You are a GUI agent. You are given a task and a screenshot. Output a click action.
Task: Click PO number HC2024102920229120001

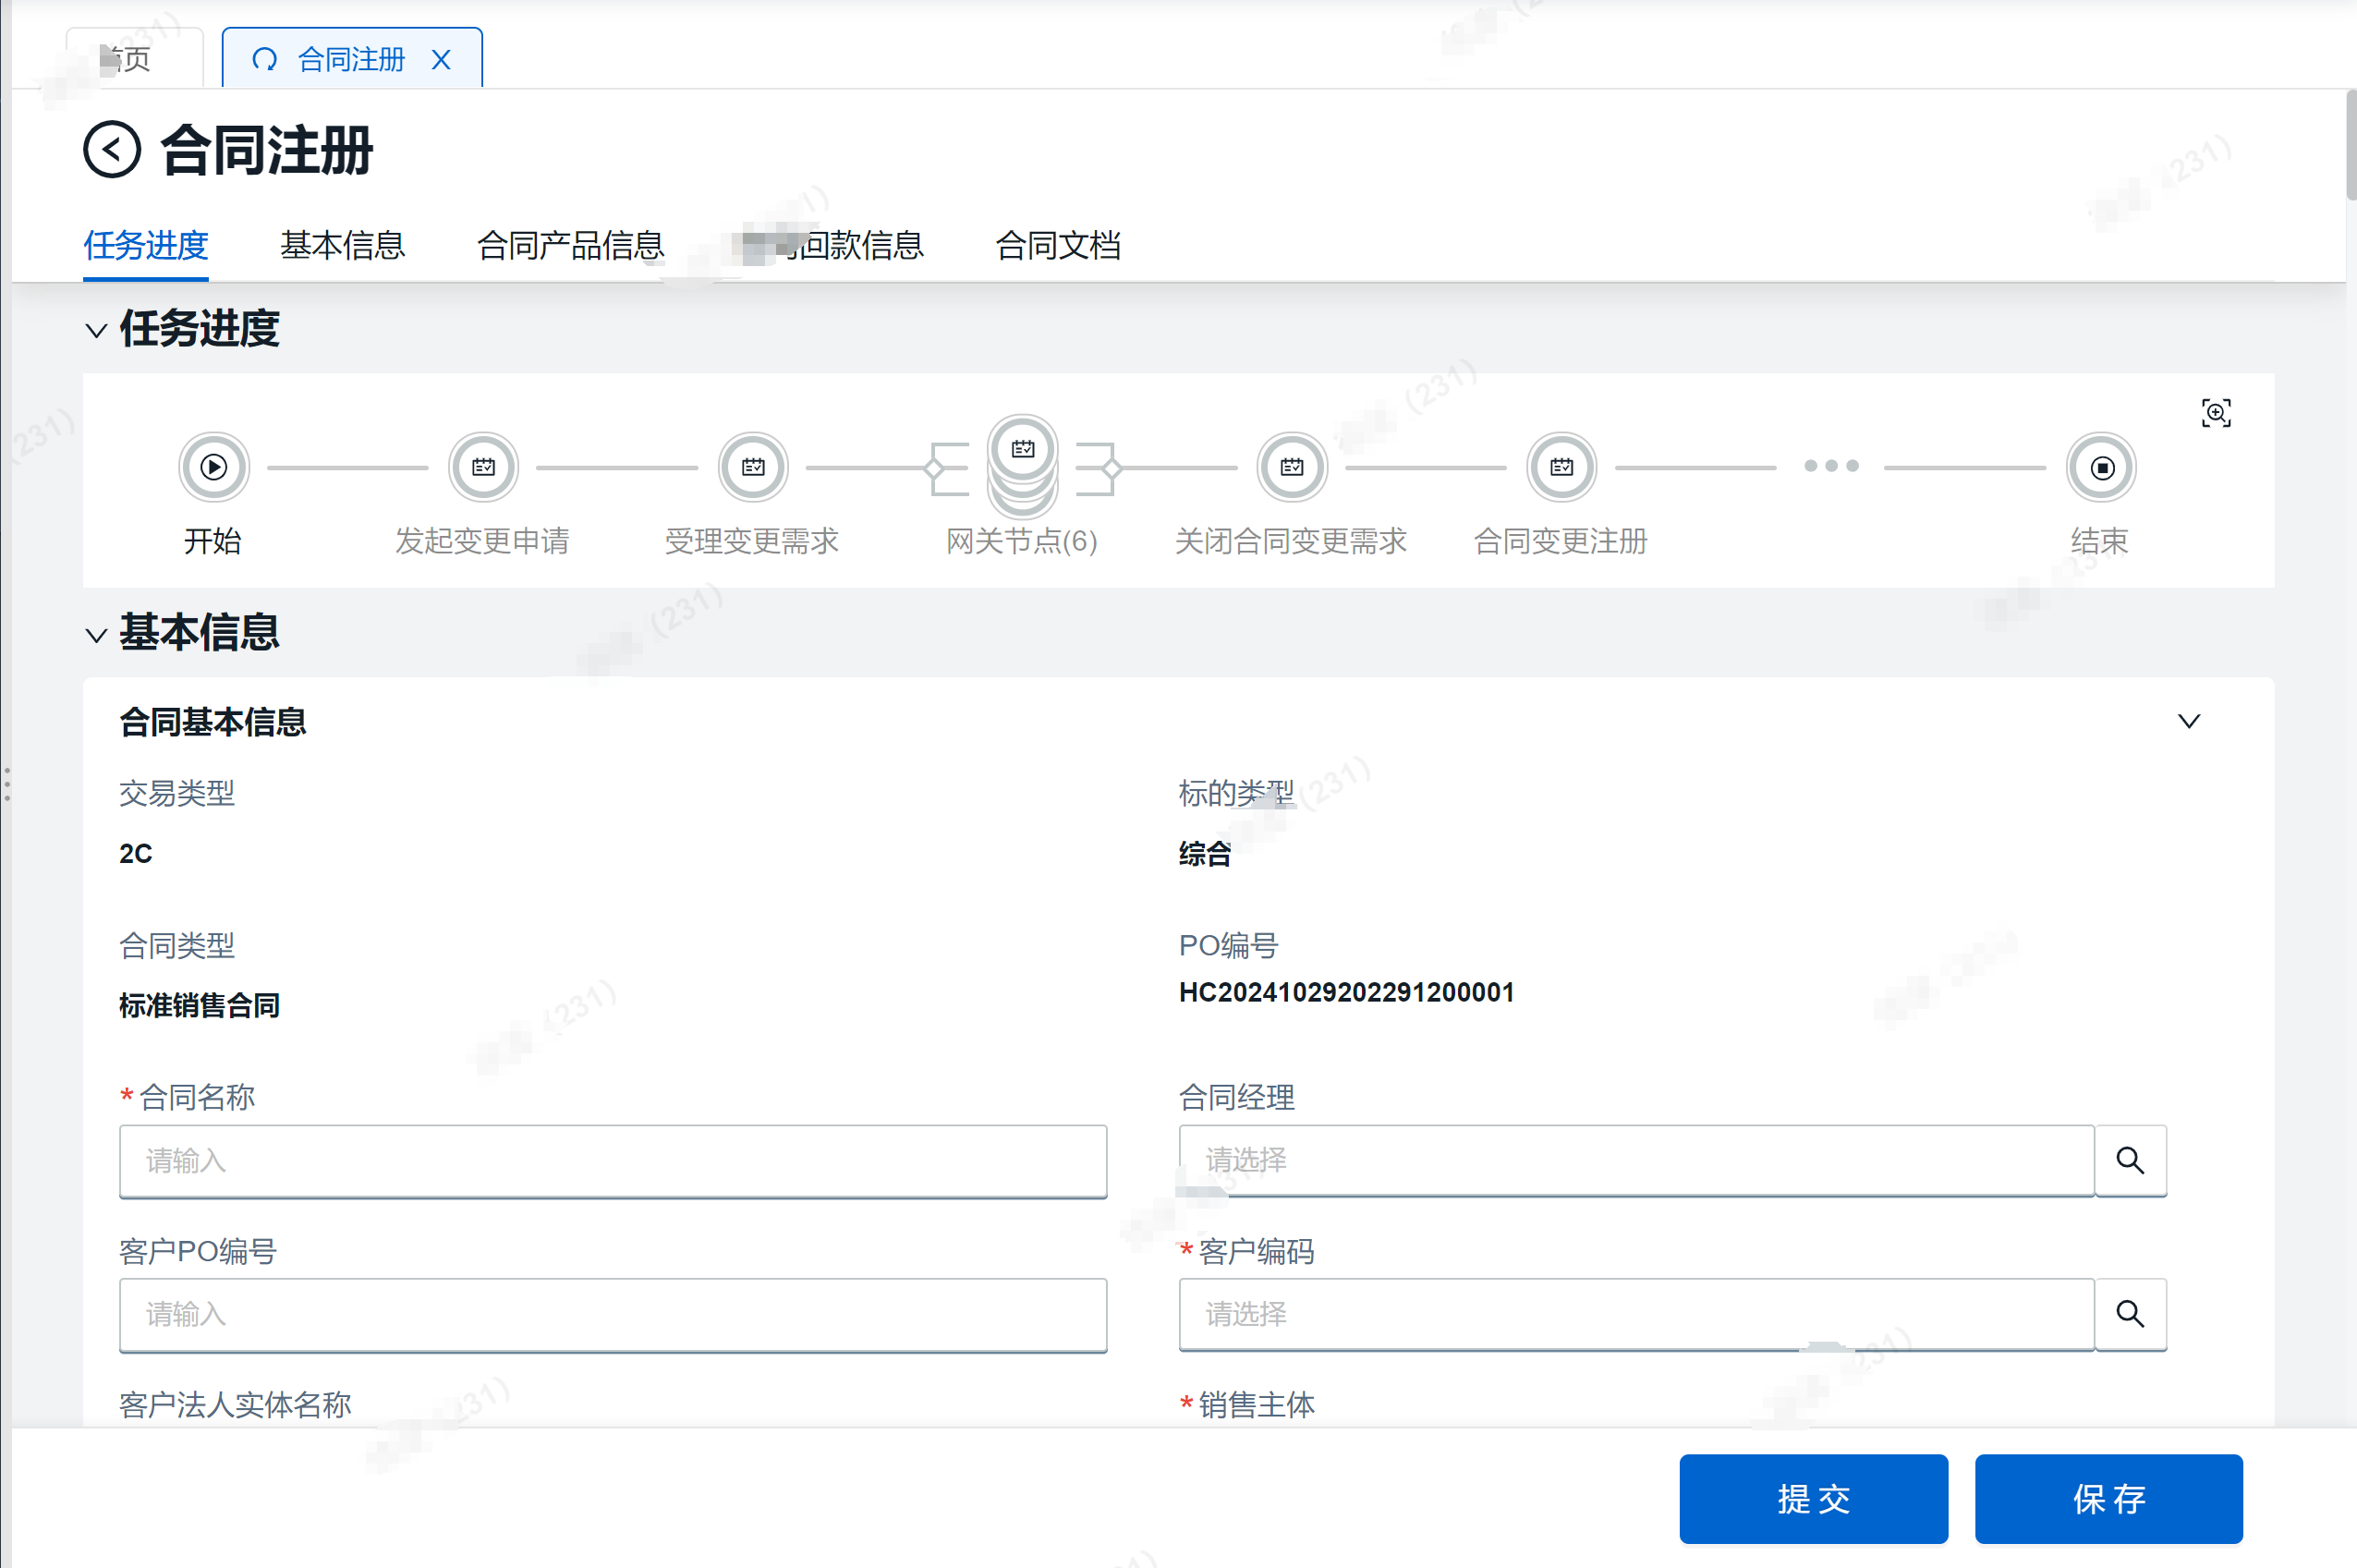tap(1346, 992)
